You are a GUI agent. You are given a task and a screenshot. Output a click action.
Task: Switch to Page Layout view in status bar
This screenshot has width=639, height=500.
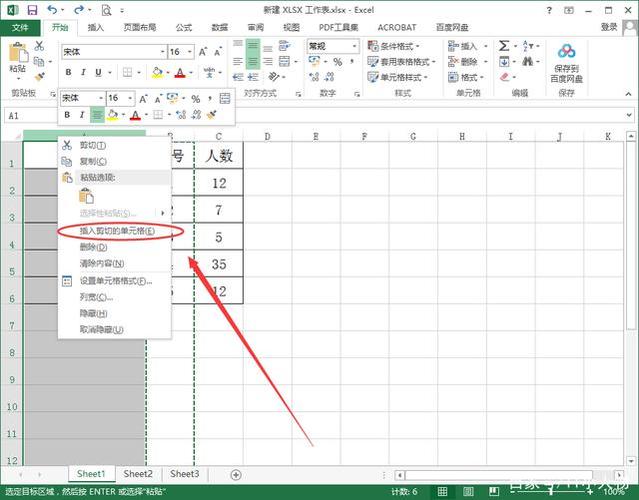pos(468,491)
